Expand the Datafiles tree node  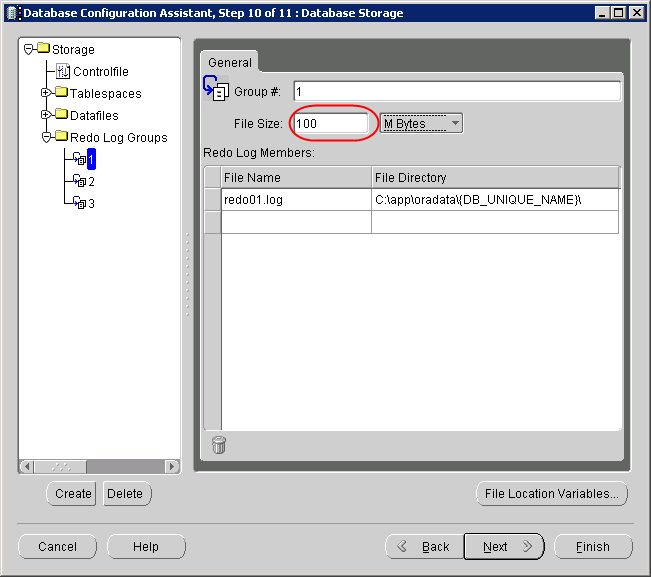pos(46,115)
